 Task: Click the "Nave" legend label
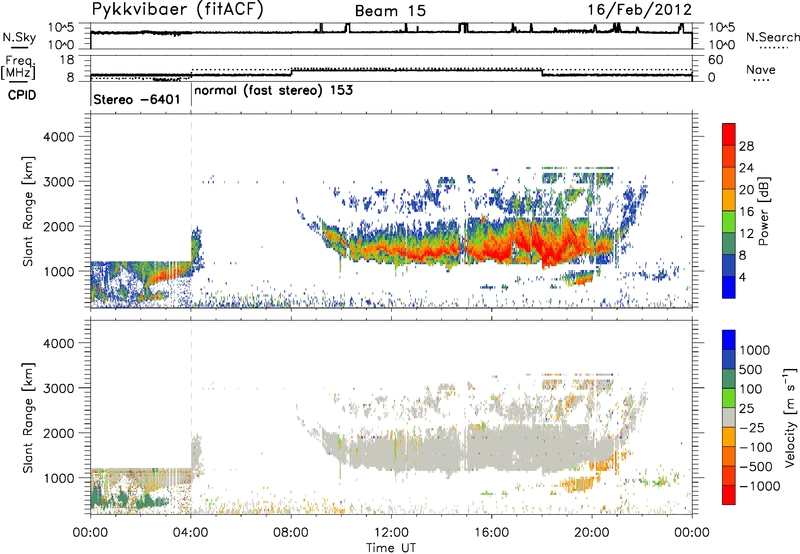tap(761, 69)
